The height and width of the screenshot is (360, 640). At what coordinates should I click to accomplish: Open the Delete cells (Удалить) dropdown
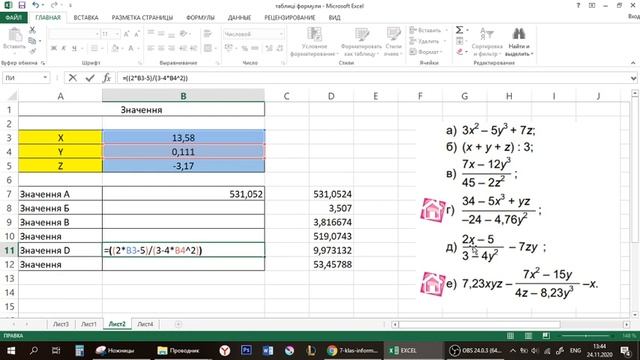click(x=428, y=41)
